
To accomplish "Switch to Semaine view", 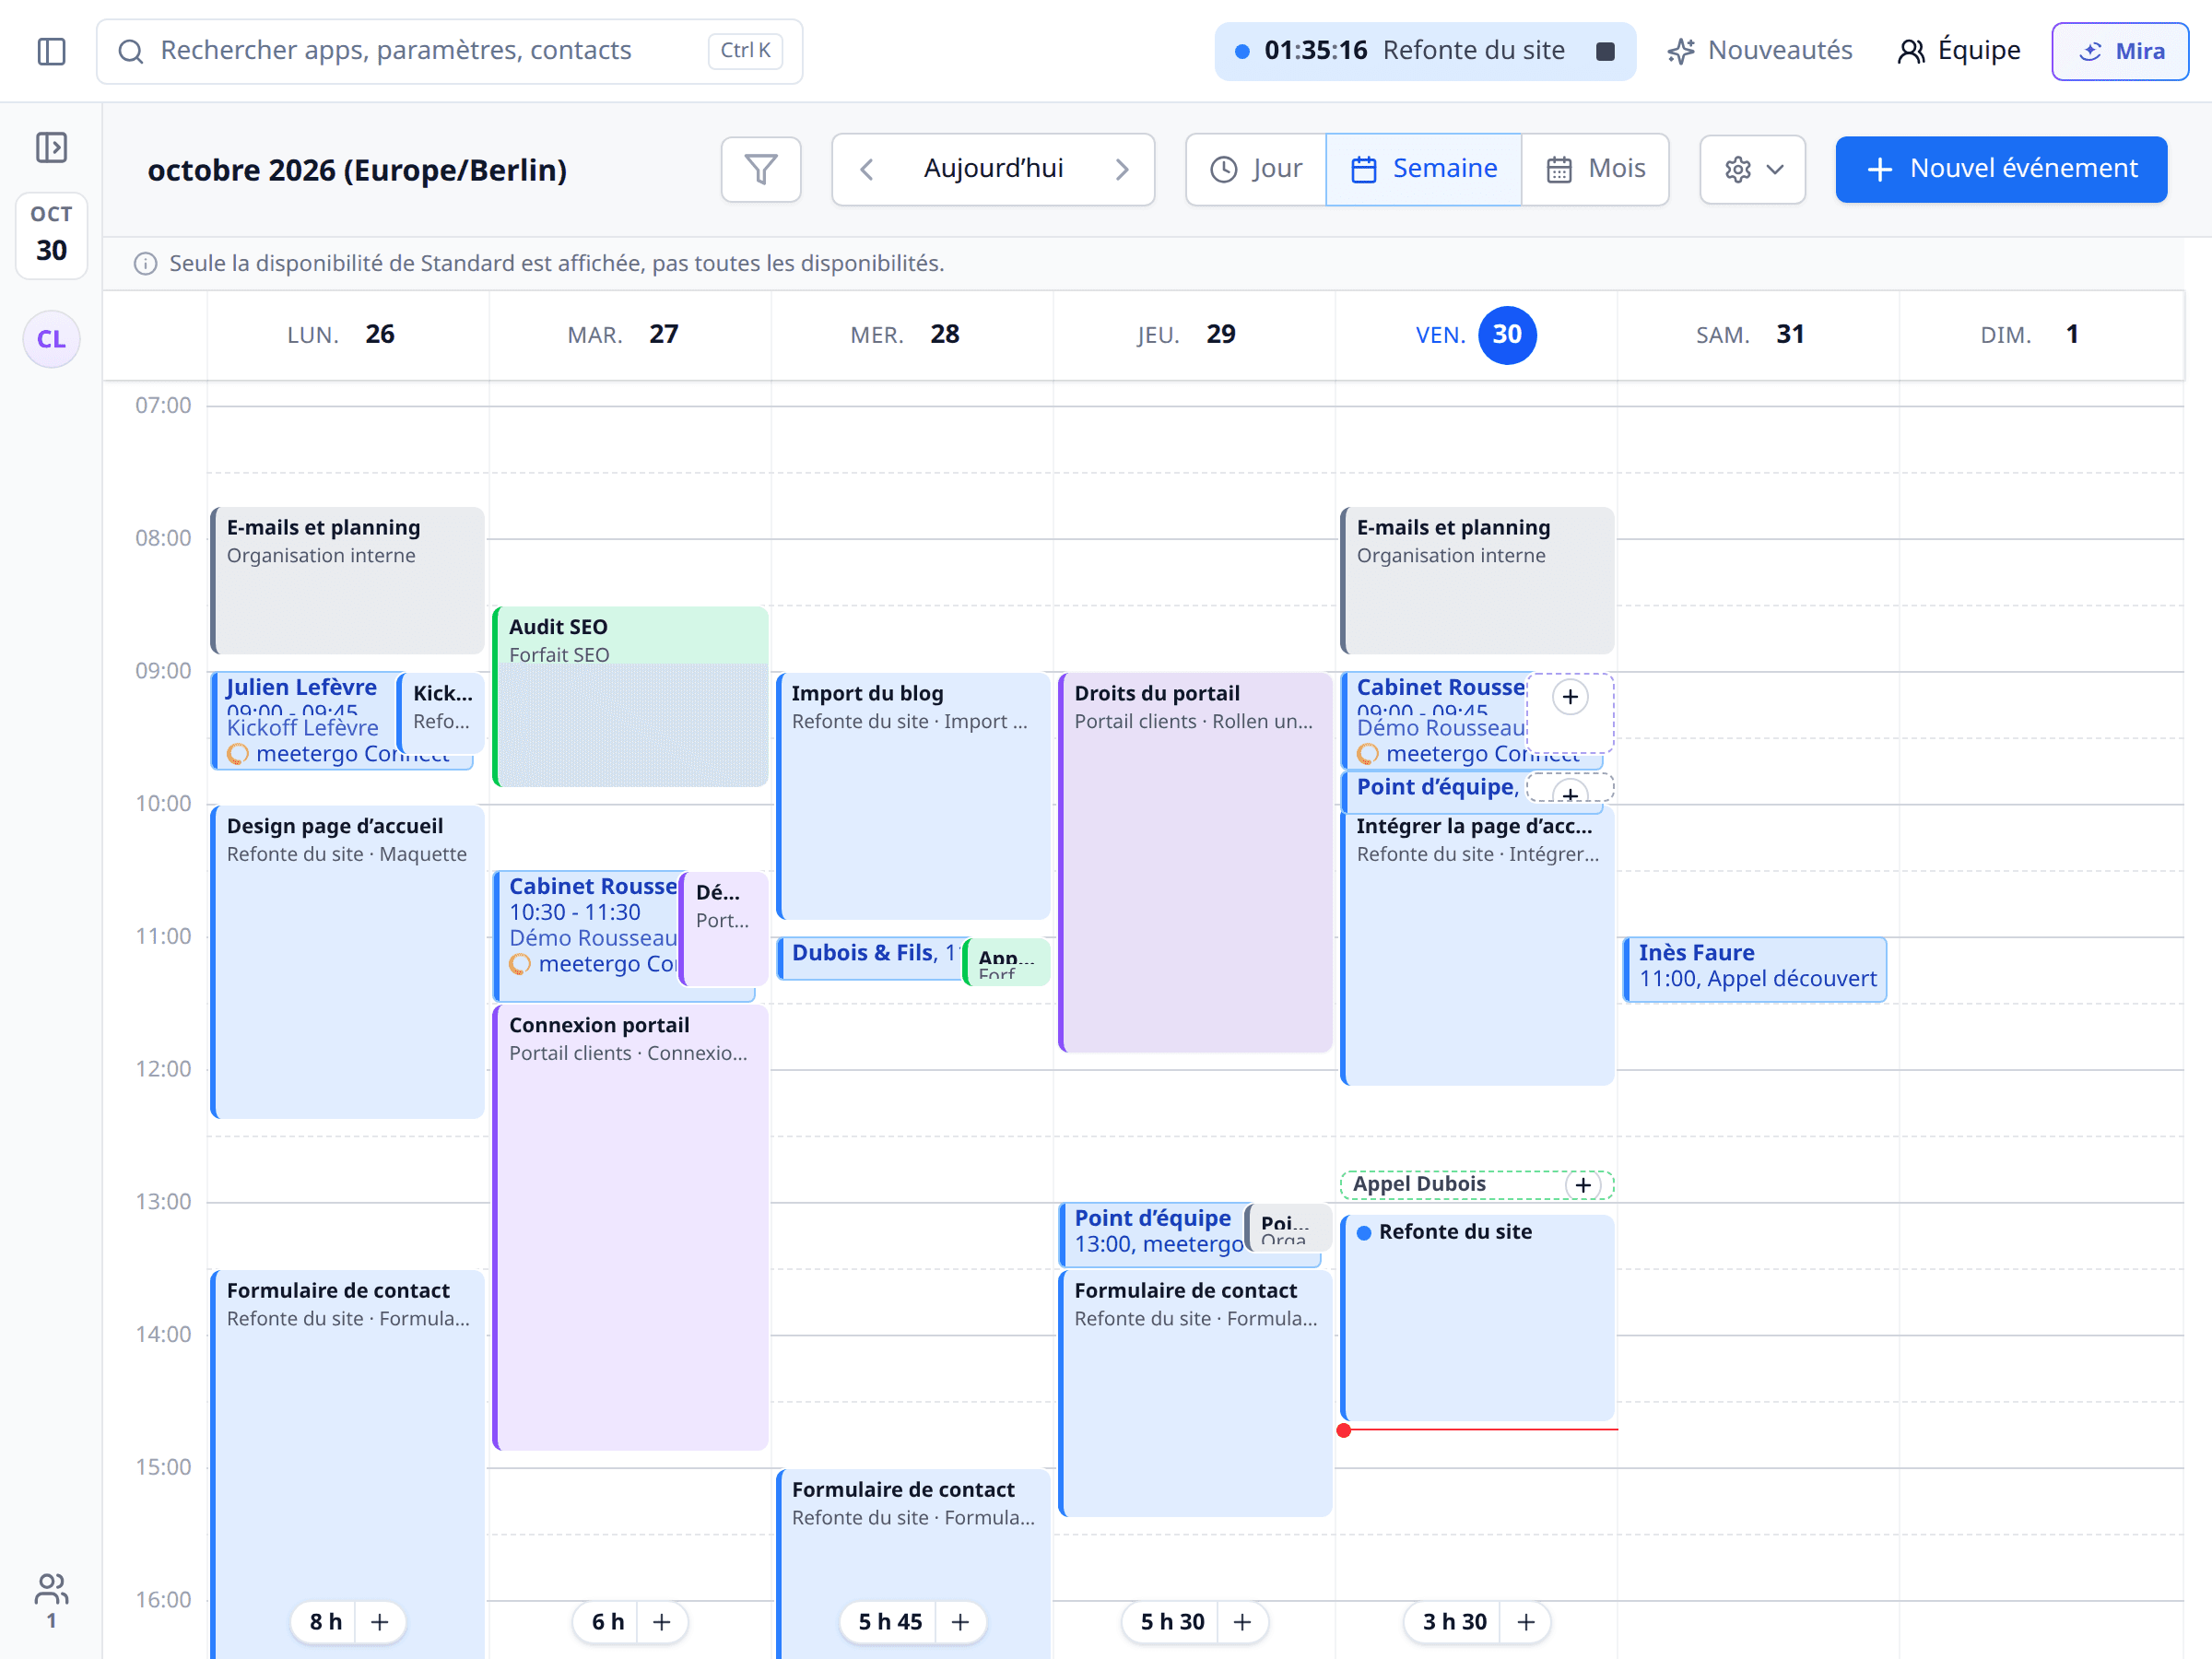I will tap(1424, 169).
